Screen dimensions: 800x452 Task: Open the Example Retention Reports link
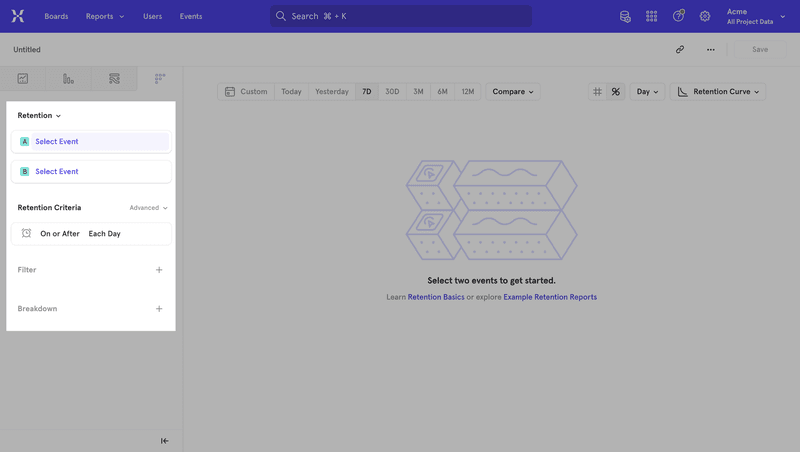550,297
